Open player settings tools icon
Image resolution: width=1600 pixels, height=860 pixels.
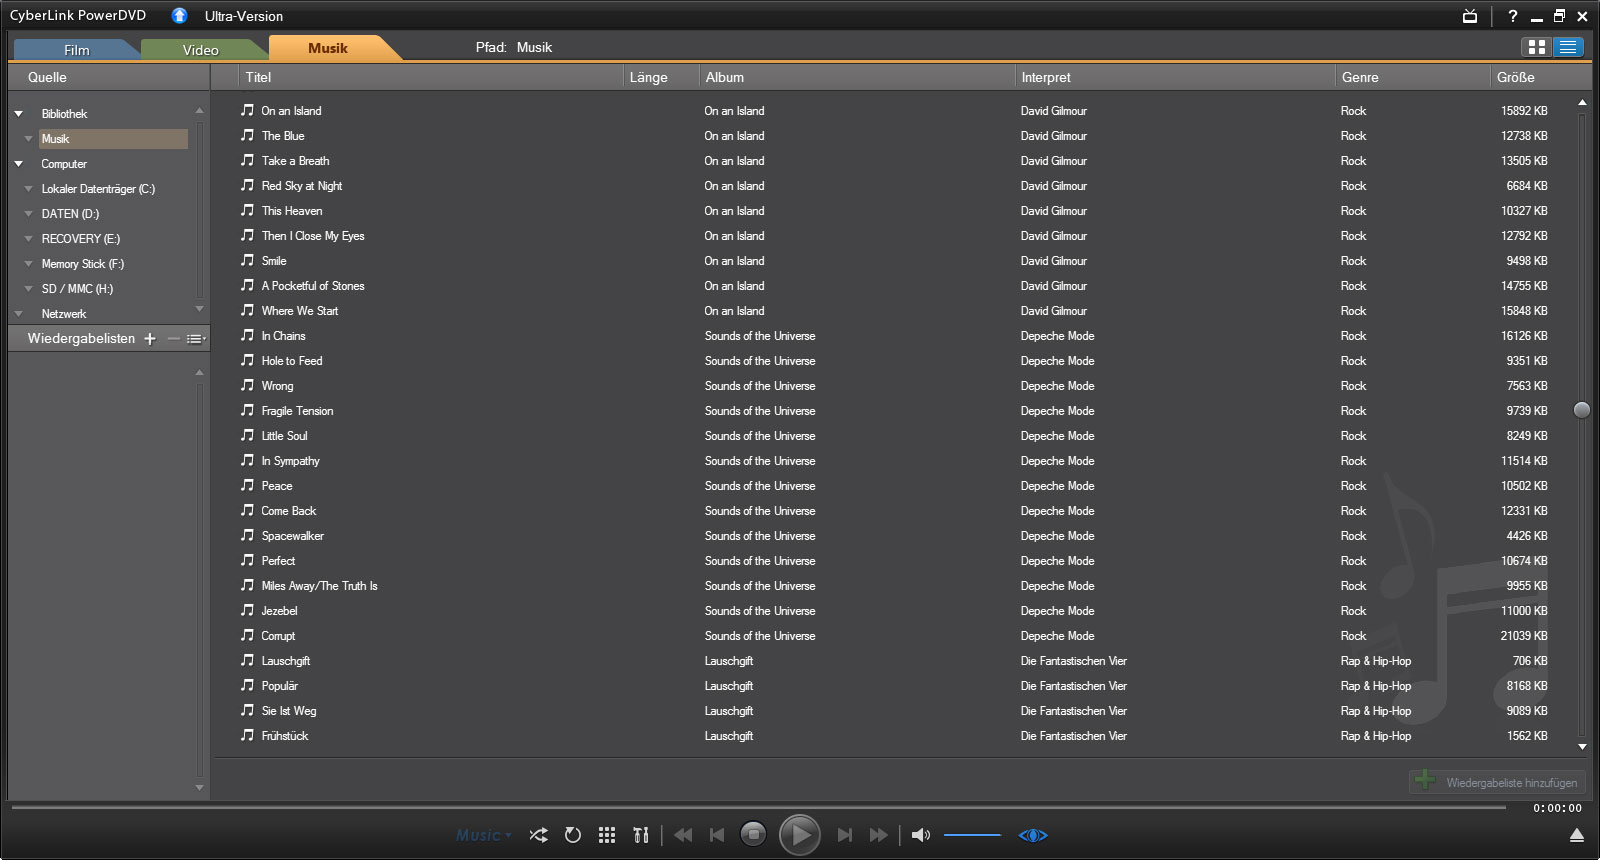(x=641, y=835)
